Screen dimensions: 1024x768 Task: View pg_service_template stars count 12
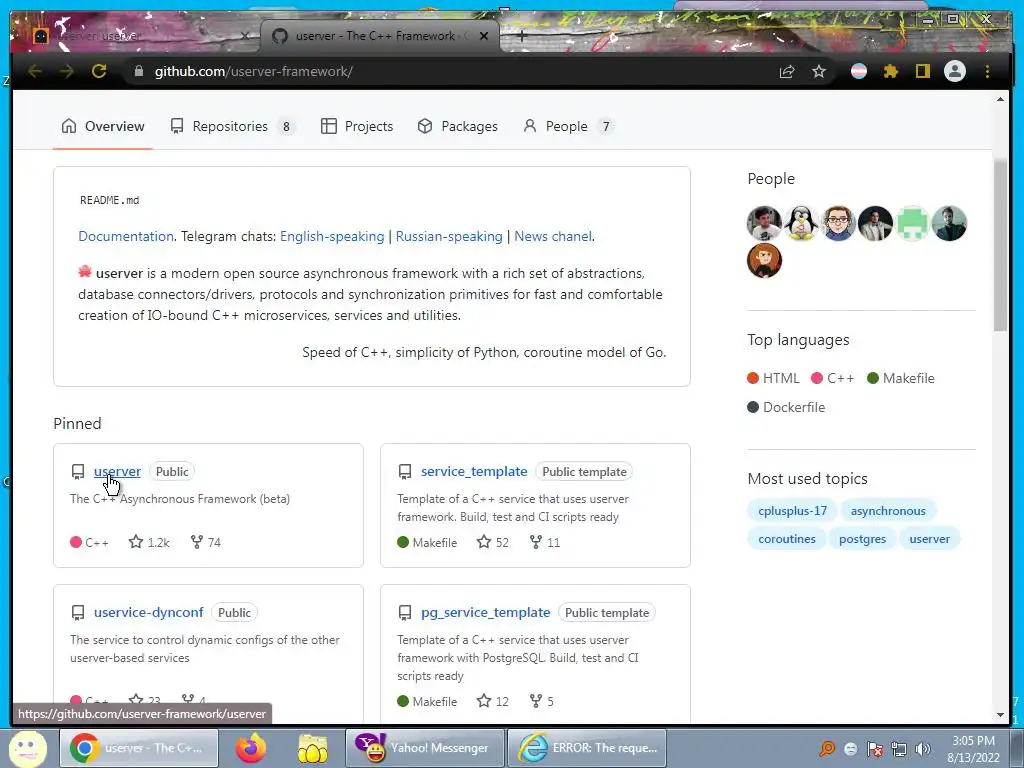pyautogui.click(x=493, y=701)
